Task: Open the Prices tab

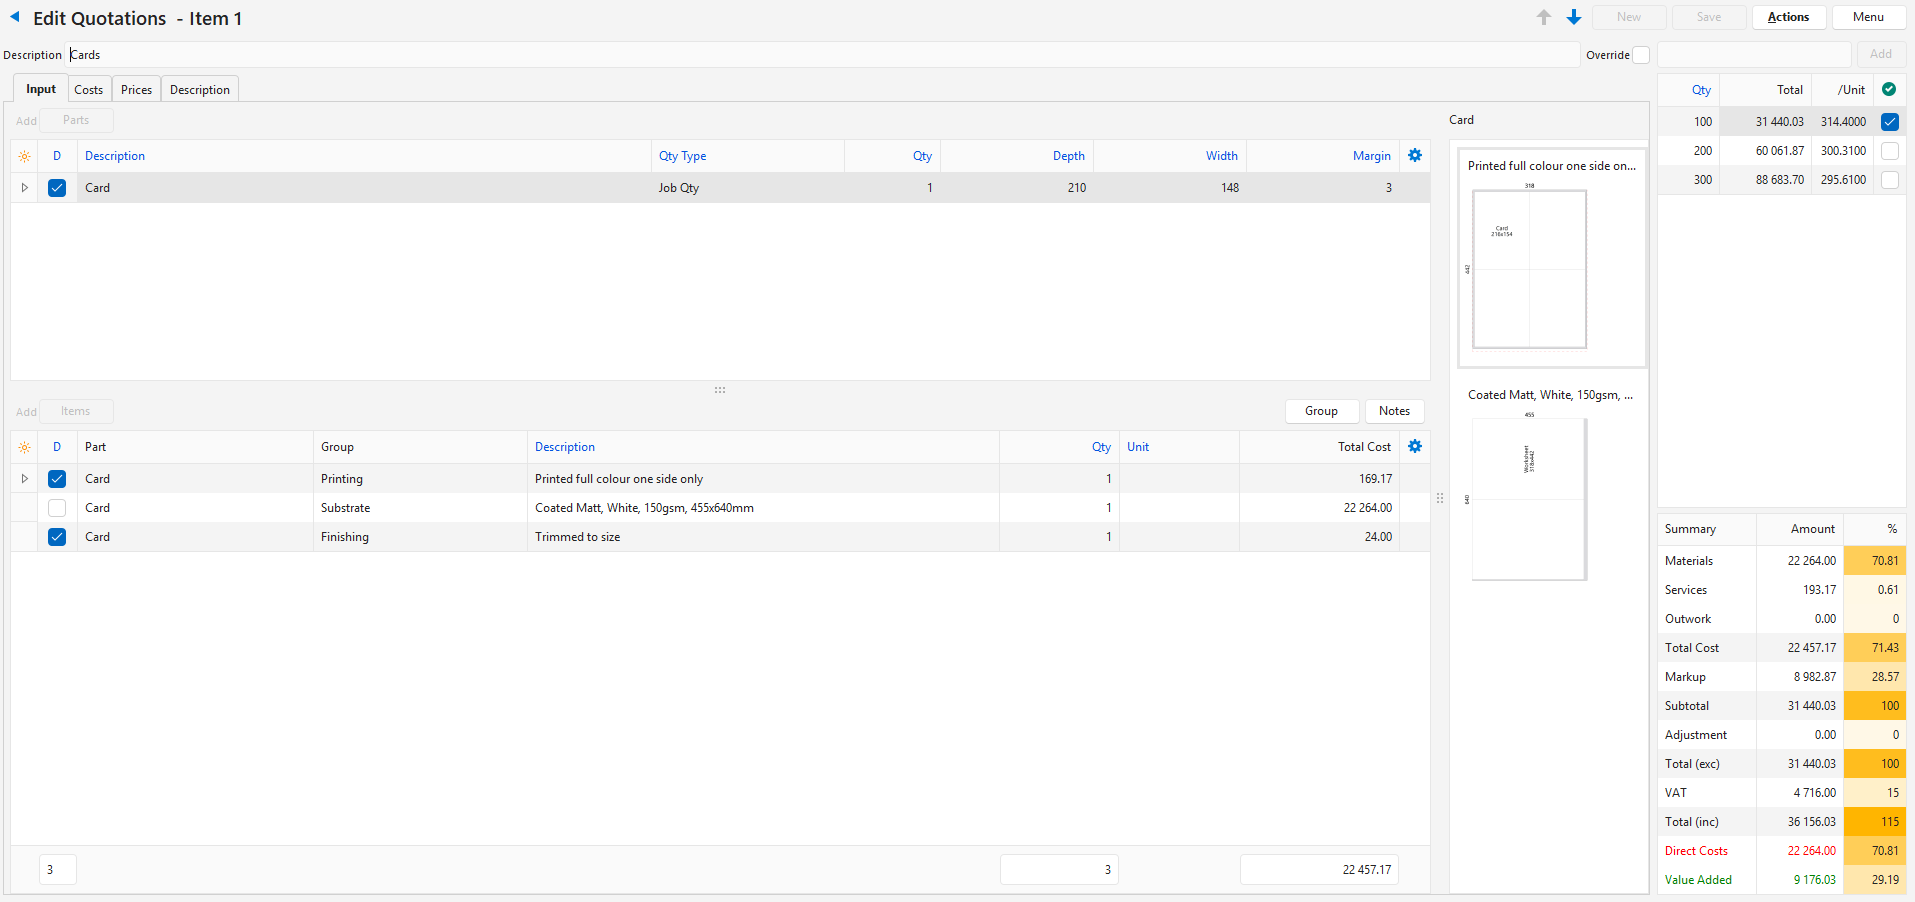Action: point(136,90)
